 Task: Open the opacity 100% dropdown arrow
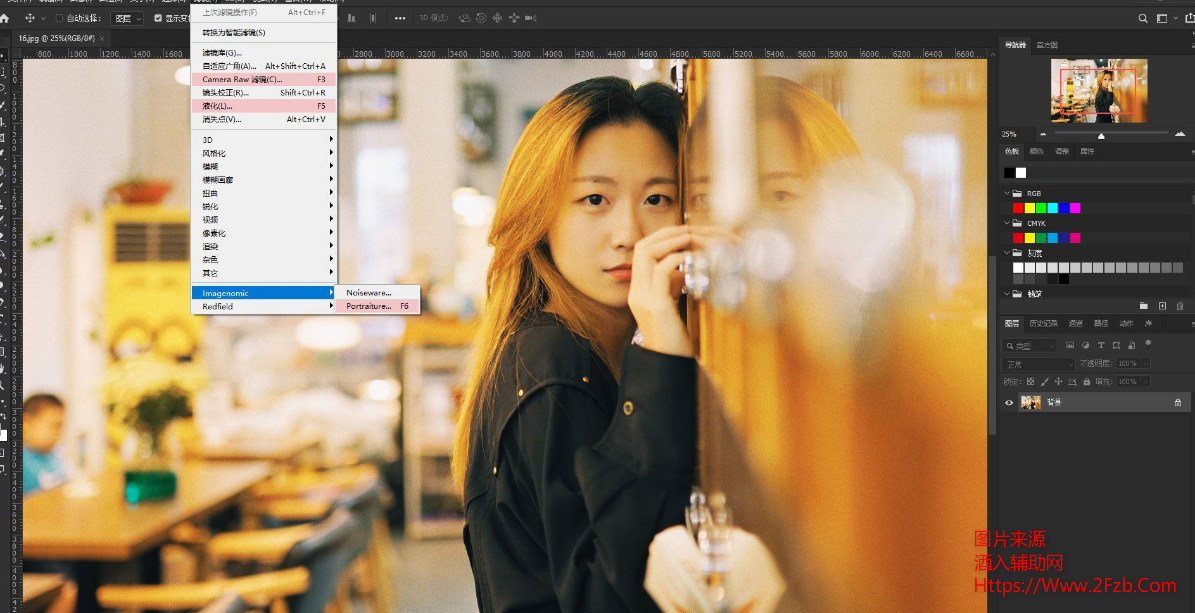[x=1144, y=364]
